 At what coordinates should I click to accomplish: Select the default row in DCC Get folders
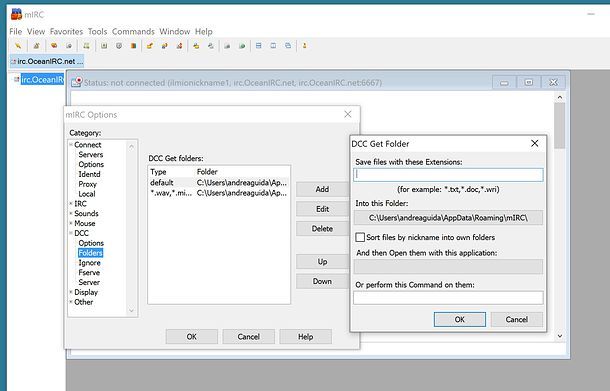[x=219, y=182]
